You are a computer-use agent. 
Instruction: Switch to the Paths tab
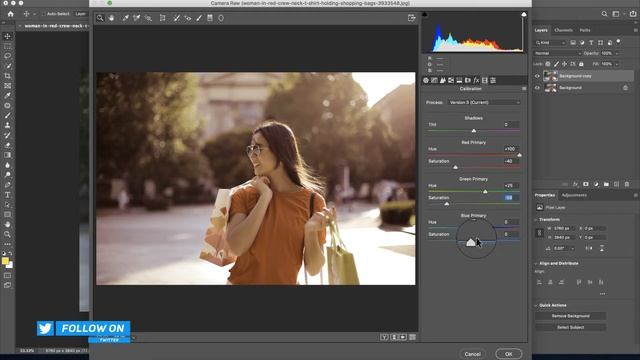585,30
